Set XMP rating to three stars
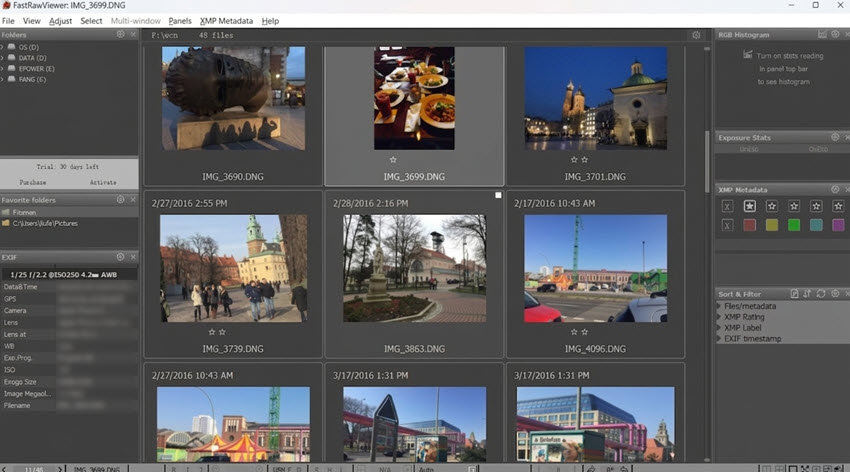850x472 pixels. (794, 206)
